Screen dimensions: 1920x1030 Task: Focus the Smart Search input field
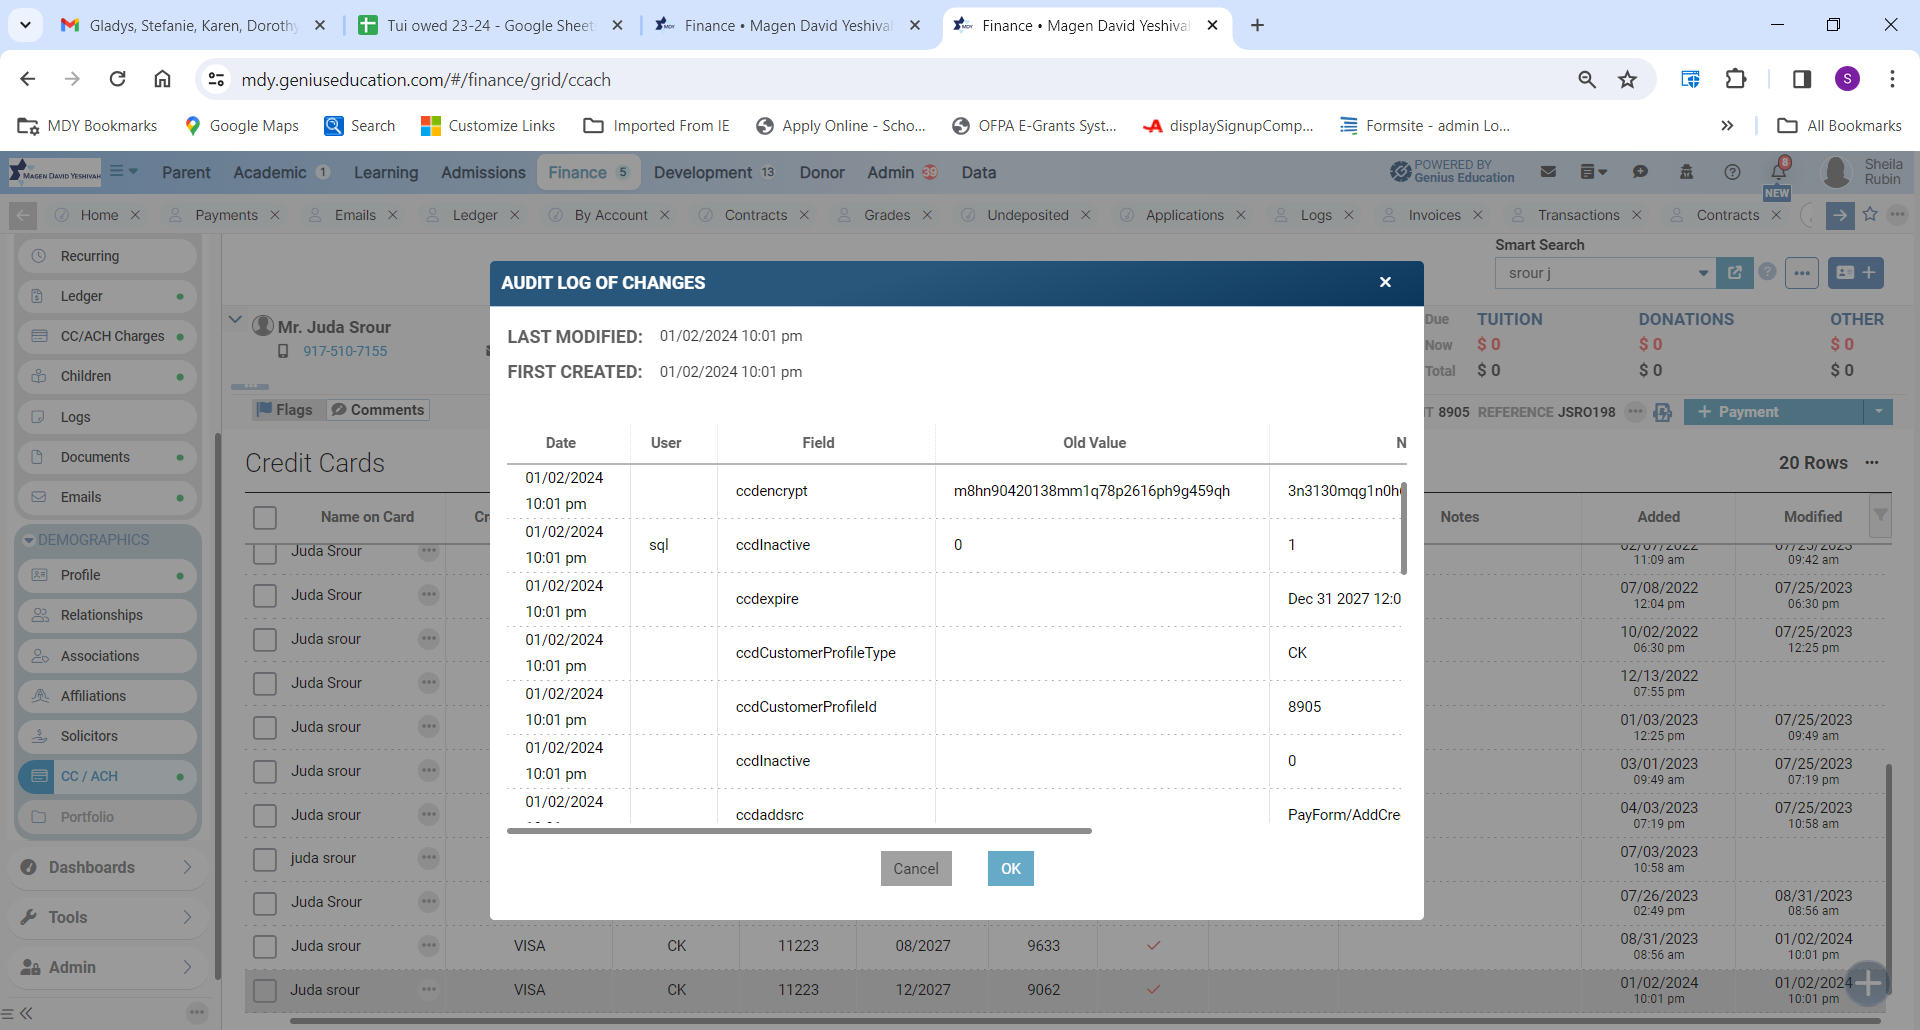coord(1596,273)
